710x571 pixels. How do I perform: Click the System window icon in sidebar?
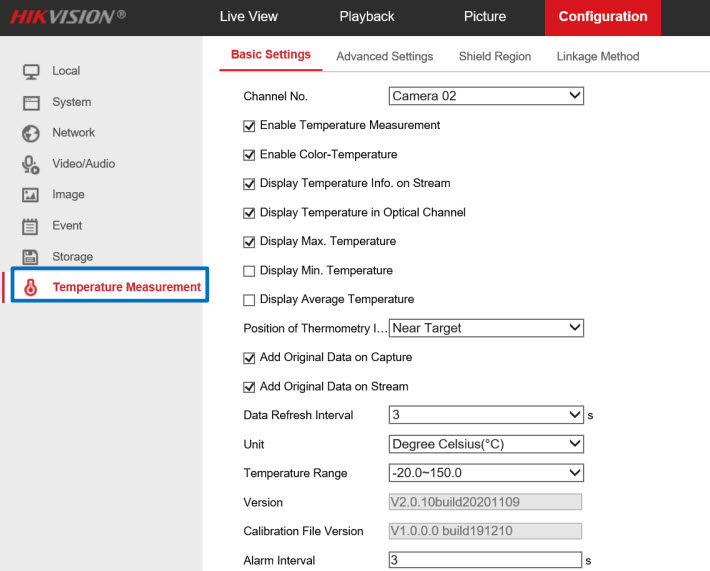(x=31, y=102)
